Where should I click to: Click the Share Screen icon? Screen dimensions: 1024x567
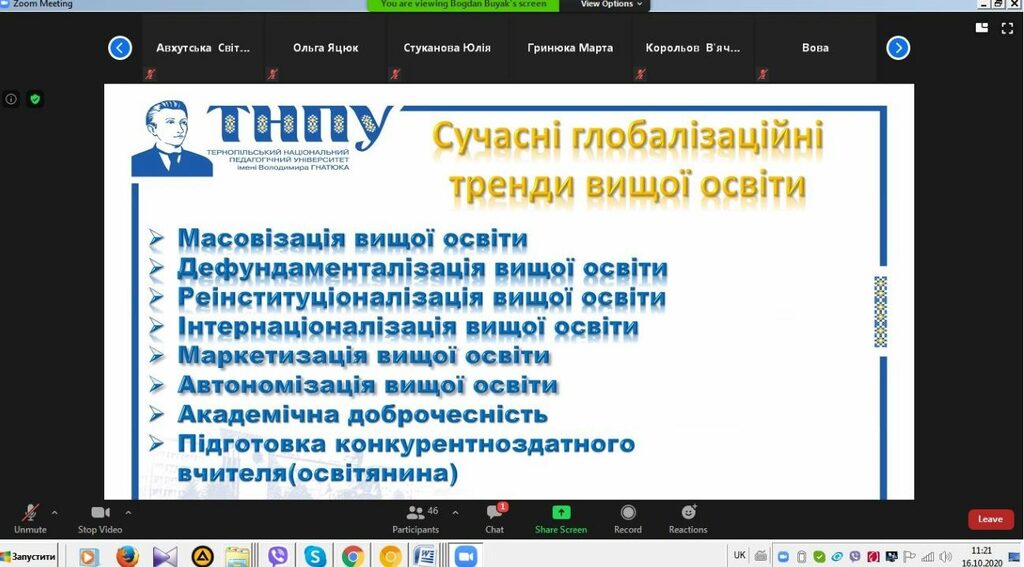click(x=561, y=513)
